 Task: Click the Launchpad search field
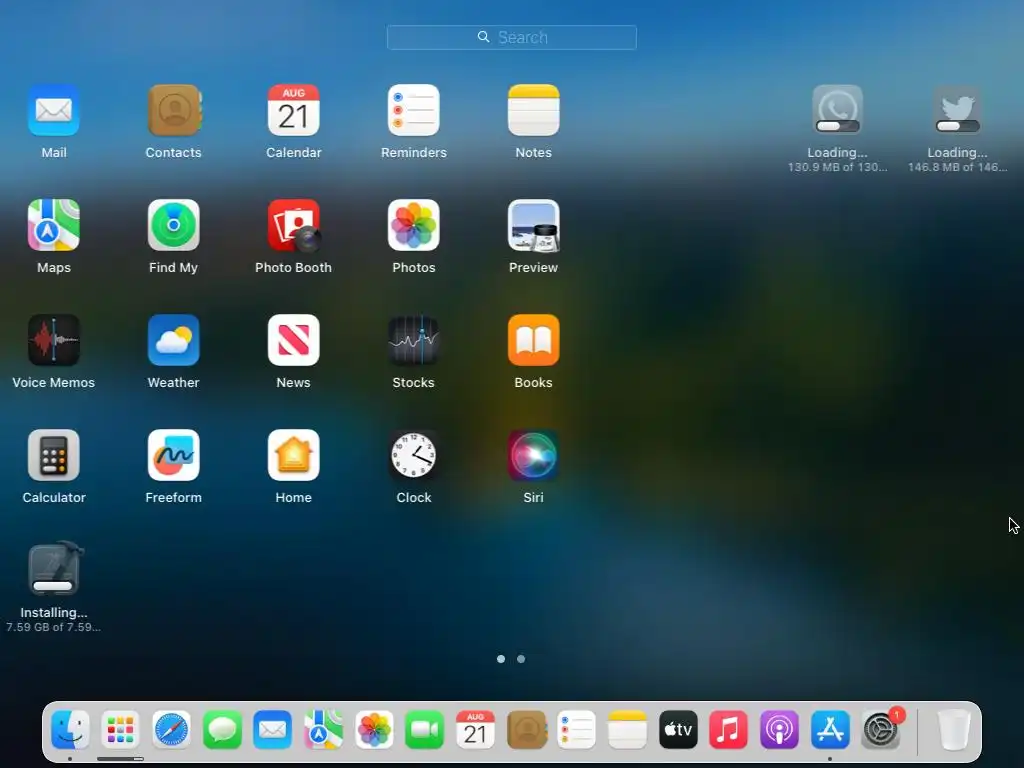click(x=511, y=37)
